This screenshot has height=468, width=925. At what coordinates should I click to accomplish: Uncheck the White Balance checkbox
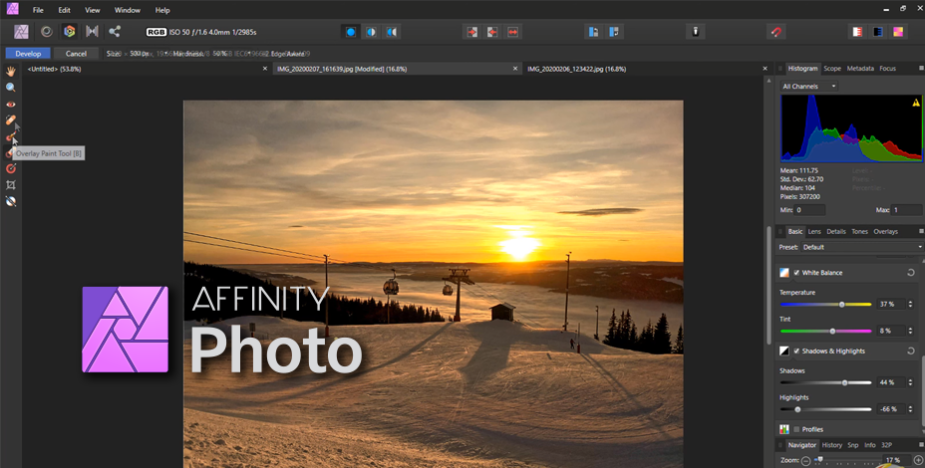(x=796, y=273)
